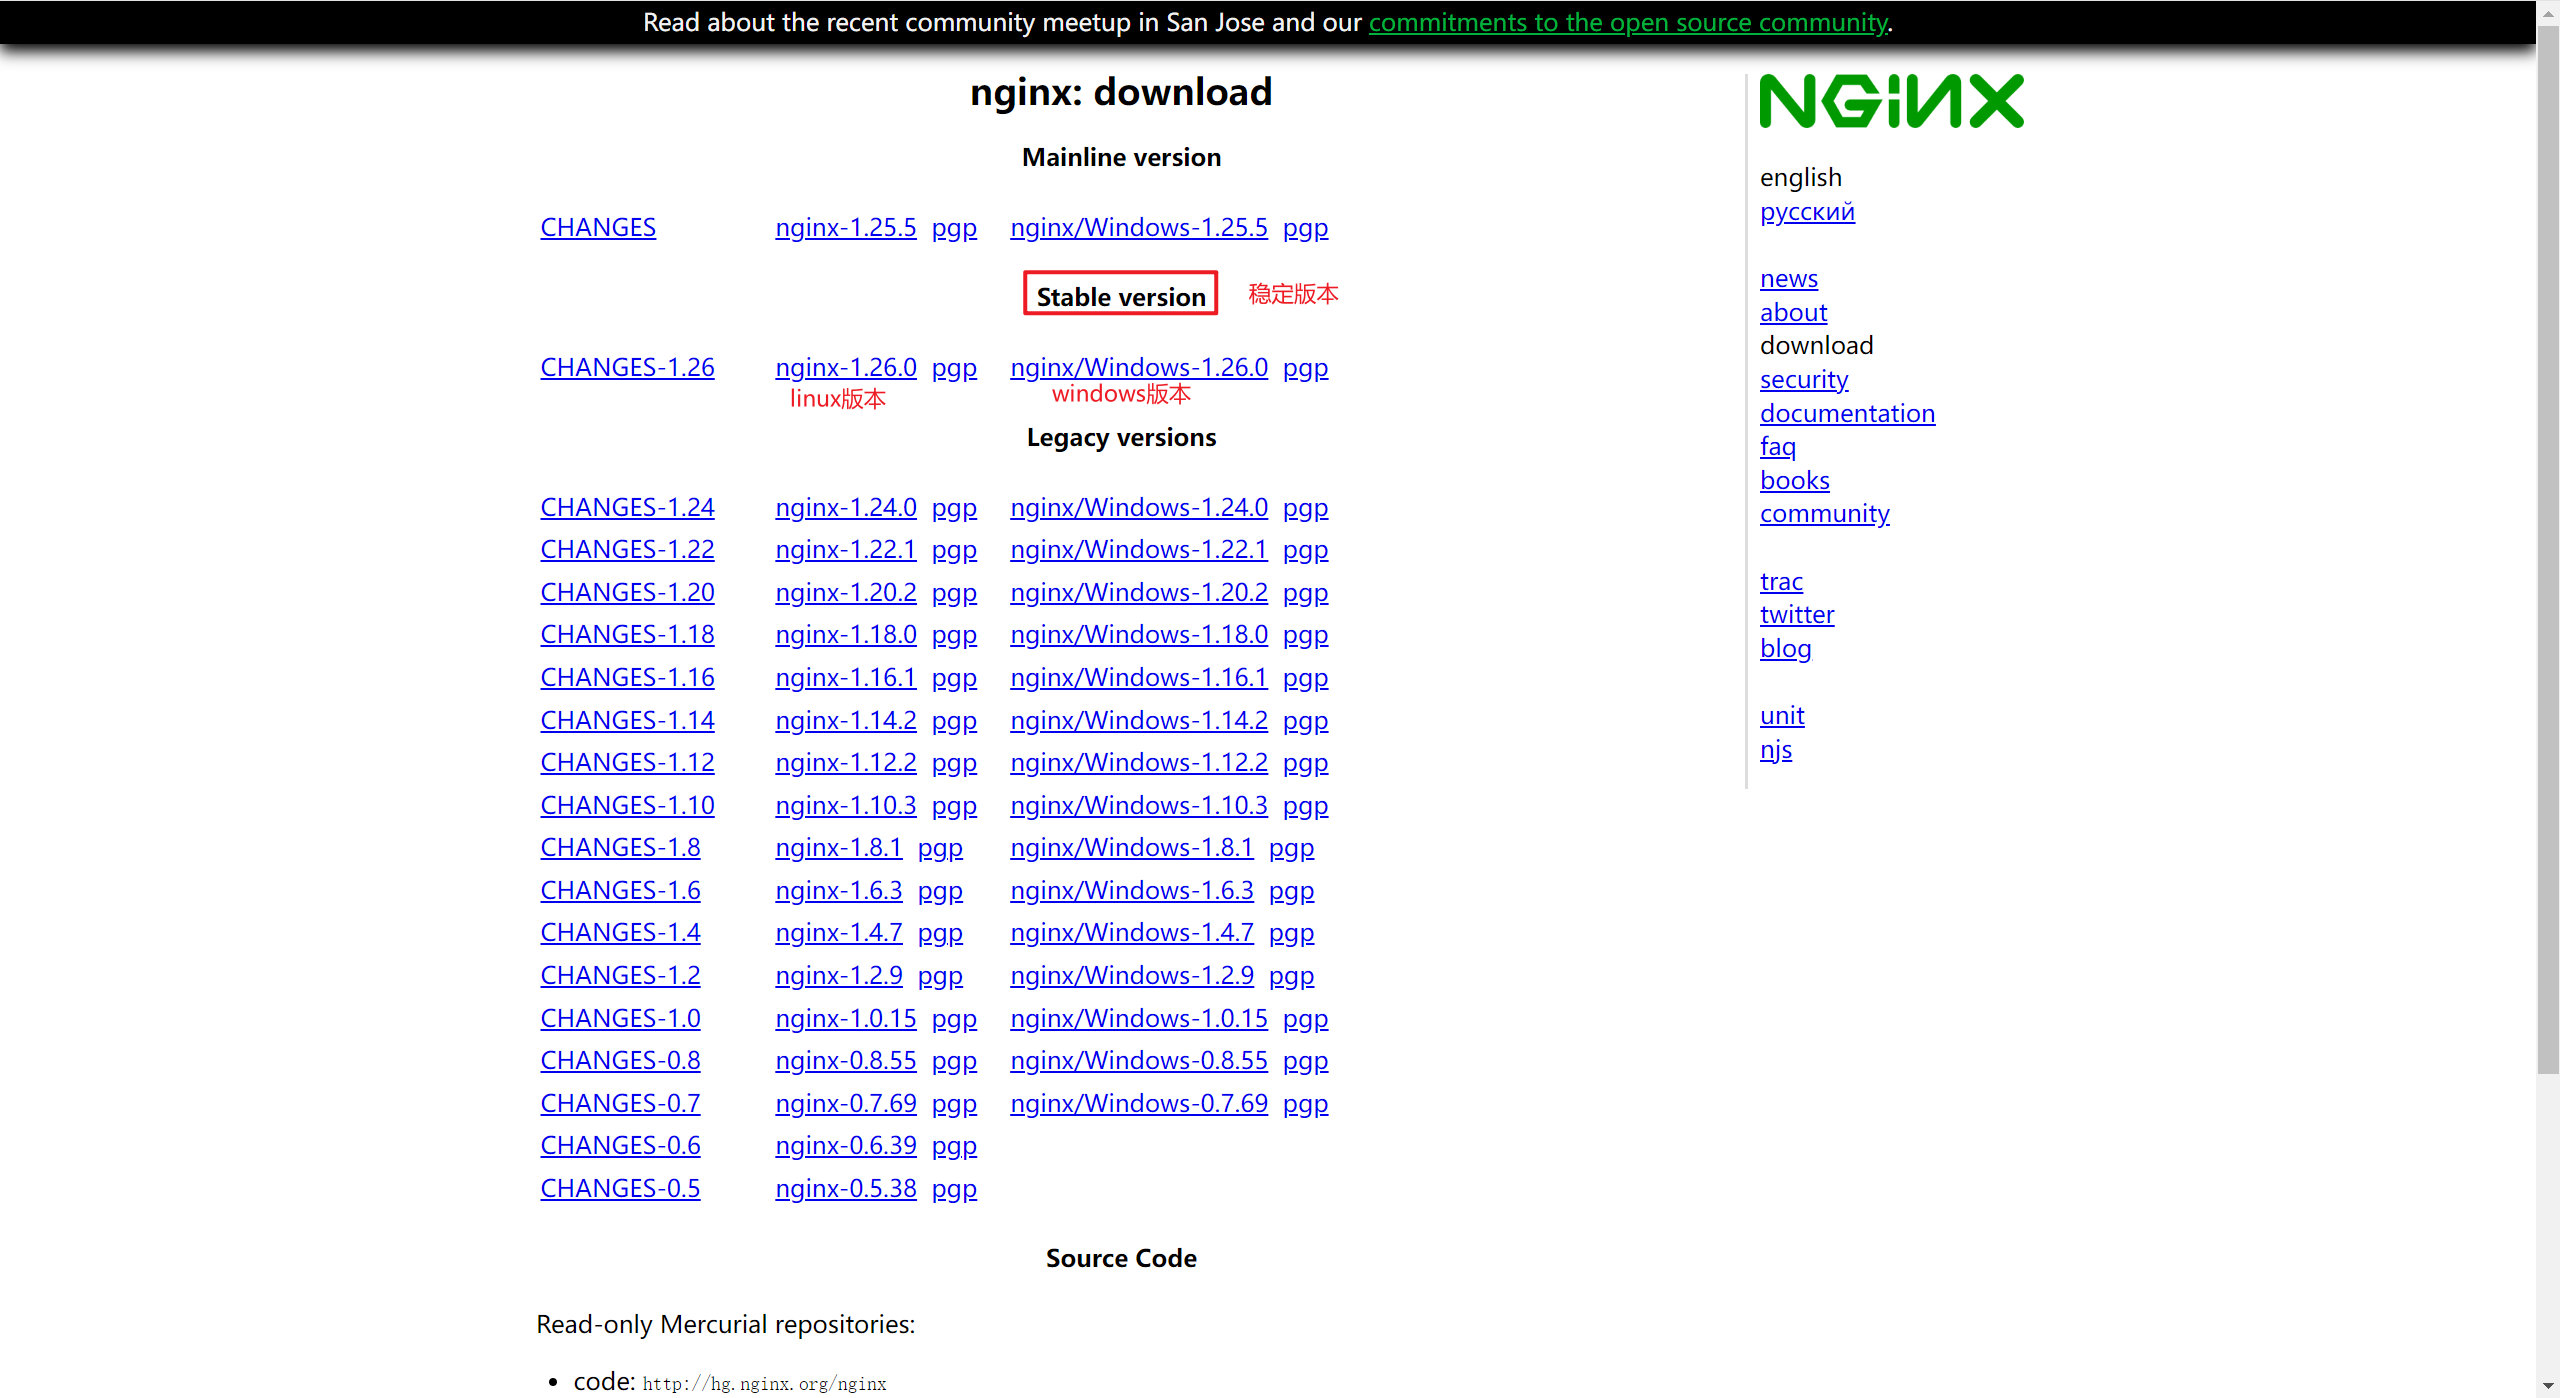
Task: Open the commitments to open source community link
Action: [1628, 22]
